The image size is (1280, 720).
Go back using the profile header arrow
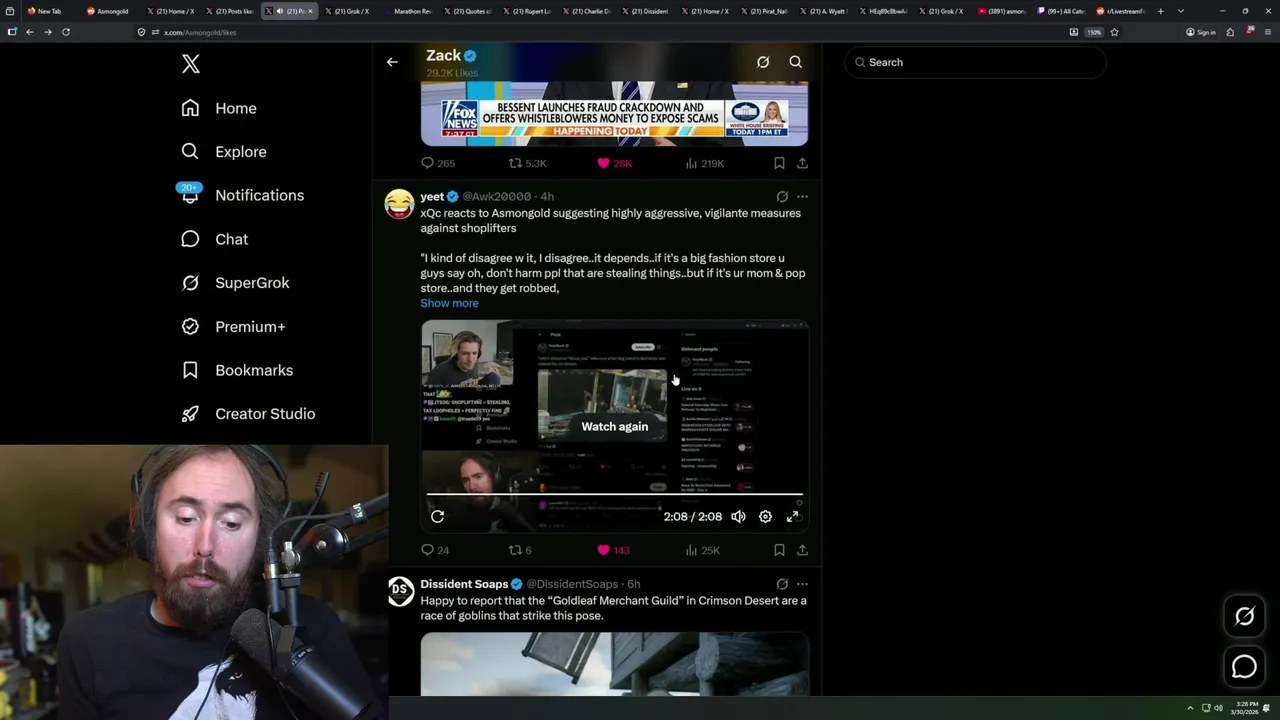(x=392, y=62)
